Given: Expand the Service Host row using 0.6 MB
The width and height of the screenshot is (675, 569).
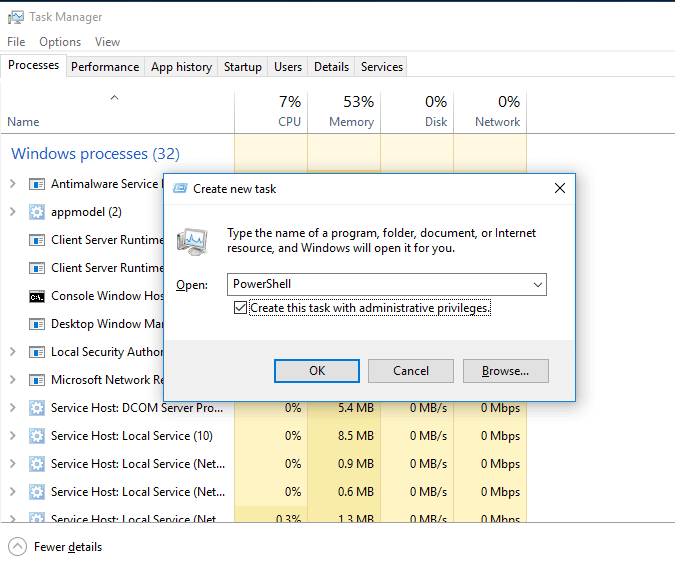Looking at the screenshot, I should click(x=13, y=492).
